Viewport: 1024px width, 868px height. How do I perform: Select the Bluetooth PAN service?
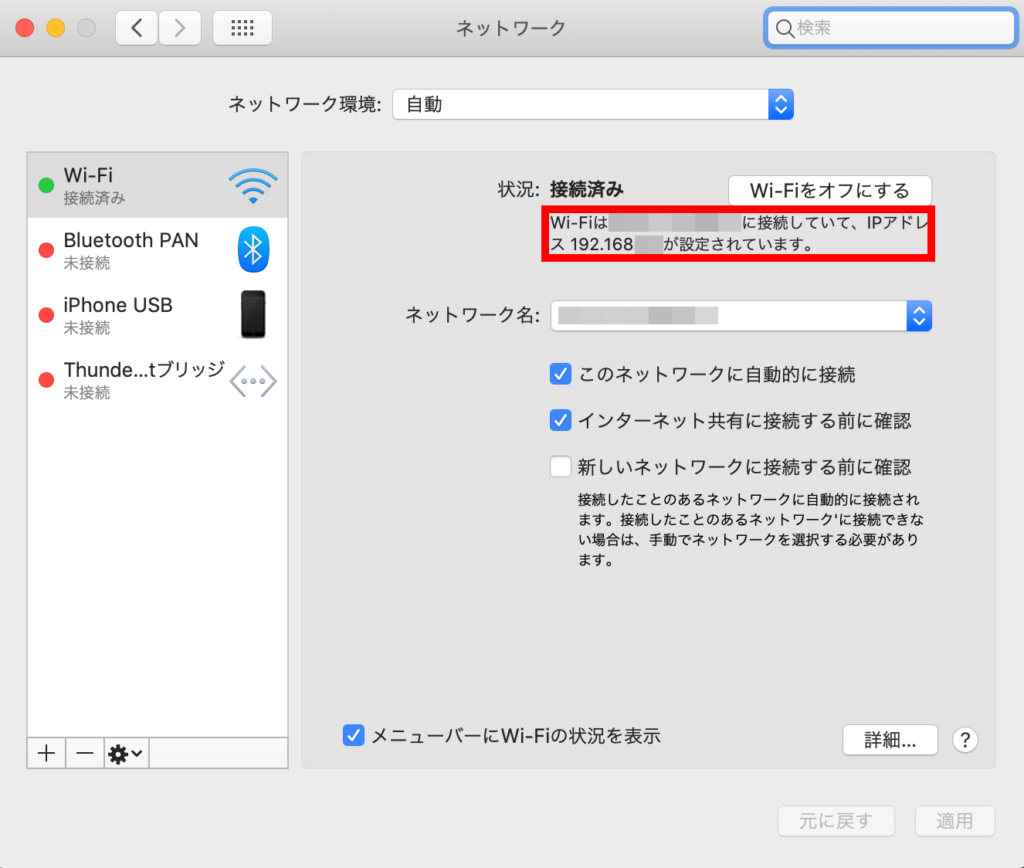click(157, 250)
